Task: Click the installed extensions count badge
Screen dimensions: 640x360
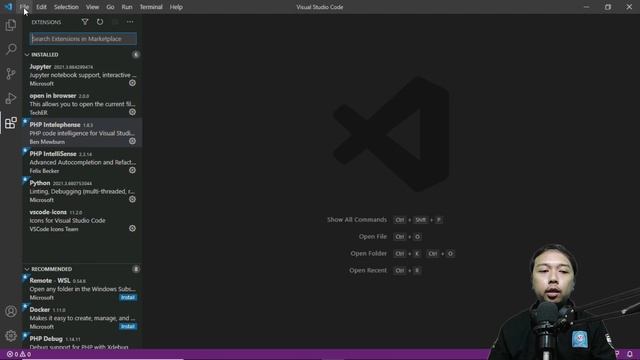Action: [x=136, y=55]
